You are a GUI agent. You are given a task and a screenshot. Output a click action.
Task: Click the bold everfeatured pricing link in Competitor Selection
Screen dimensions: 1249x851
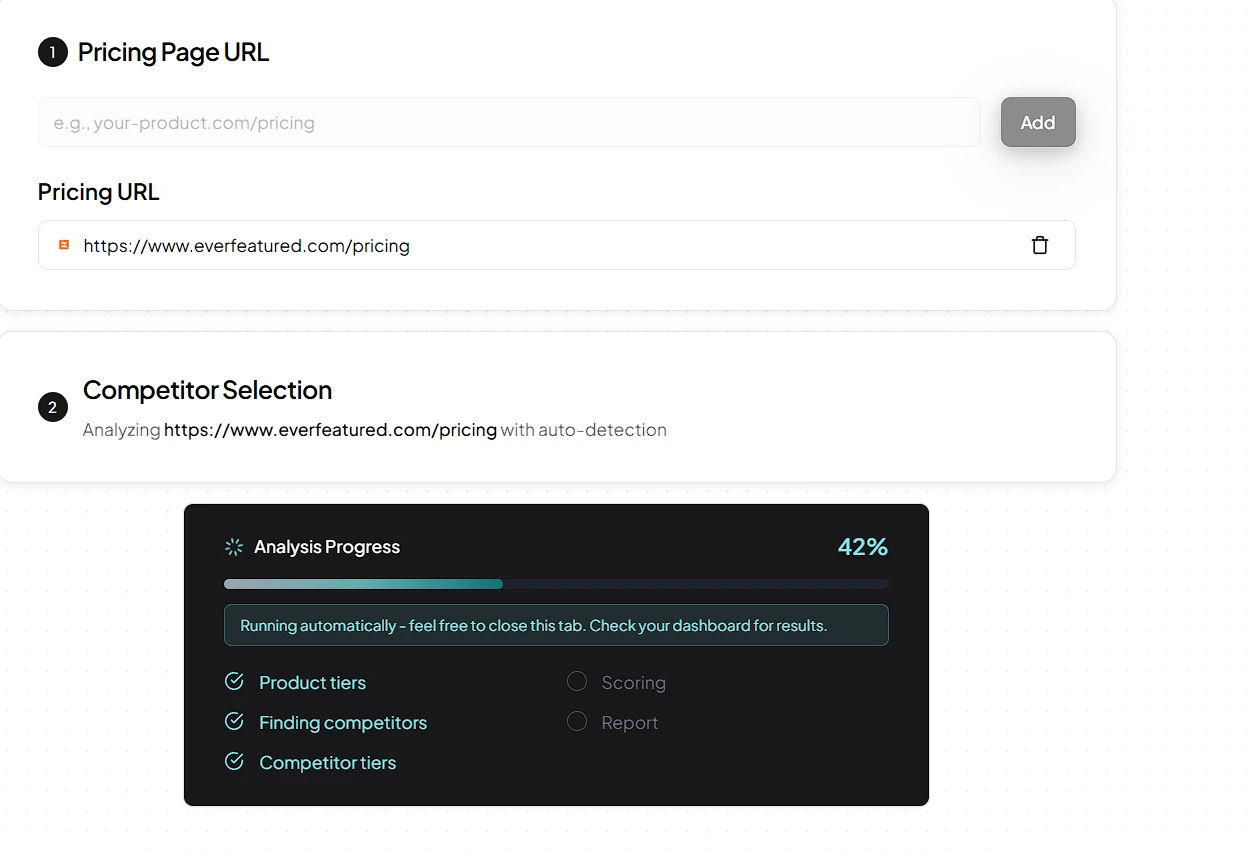click(x=330, y=430)
